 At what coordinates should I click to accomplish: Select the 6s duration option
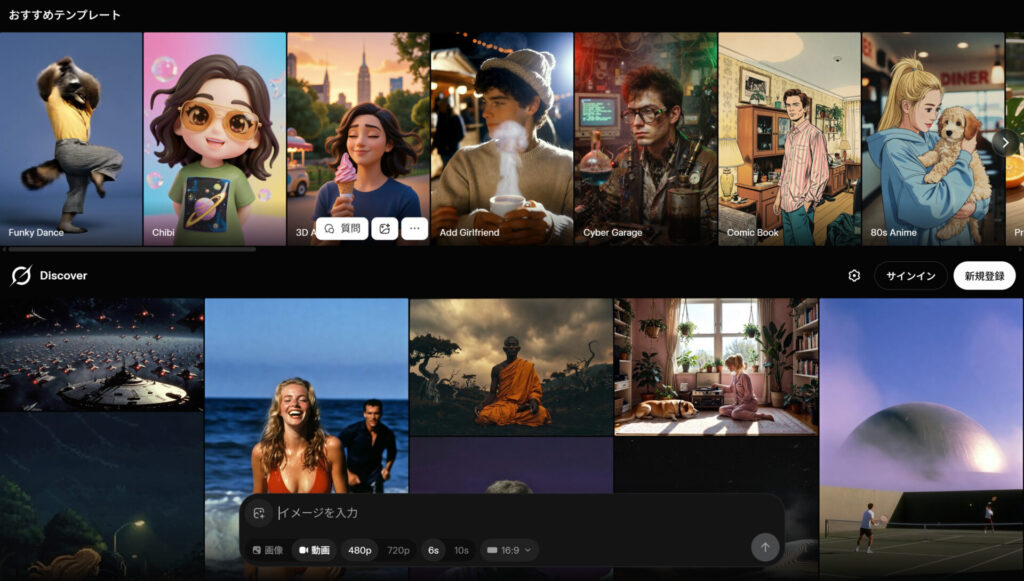[433, 550]
